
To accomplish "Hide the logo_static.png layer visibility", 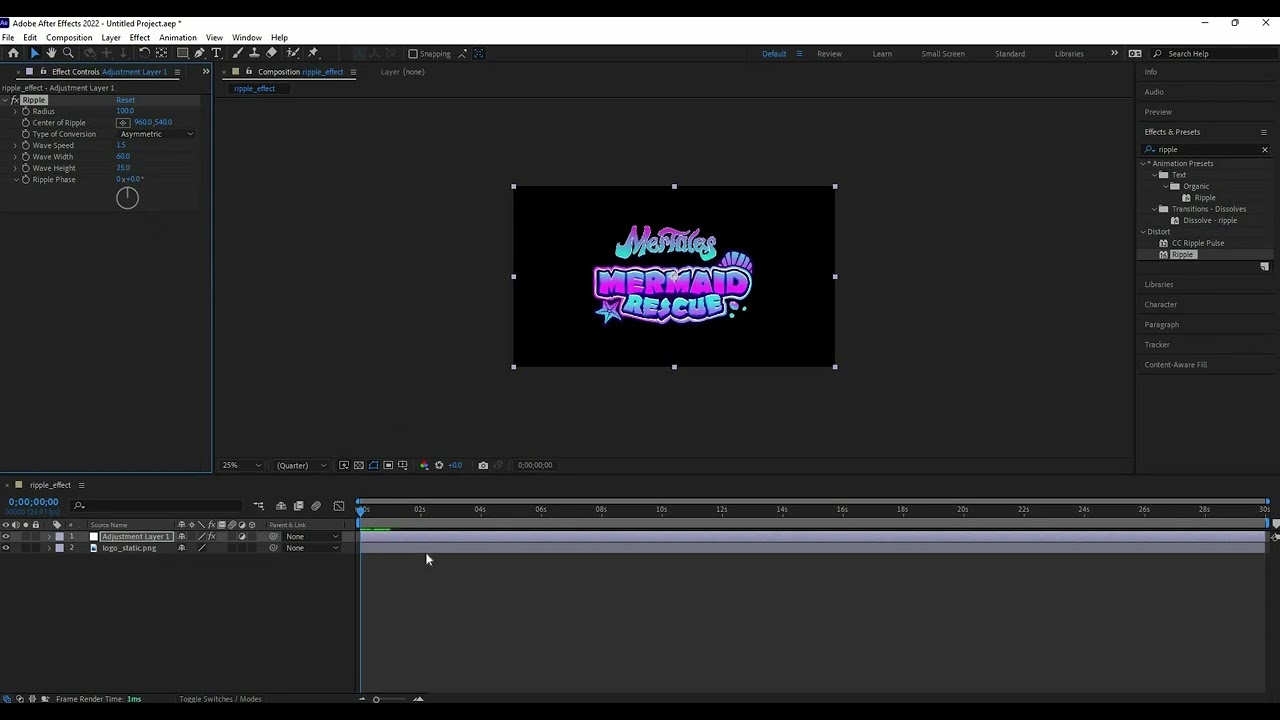I will pyautogui.click(x=6, y=548).
